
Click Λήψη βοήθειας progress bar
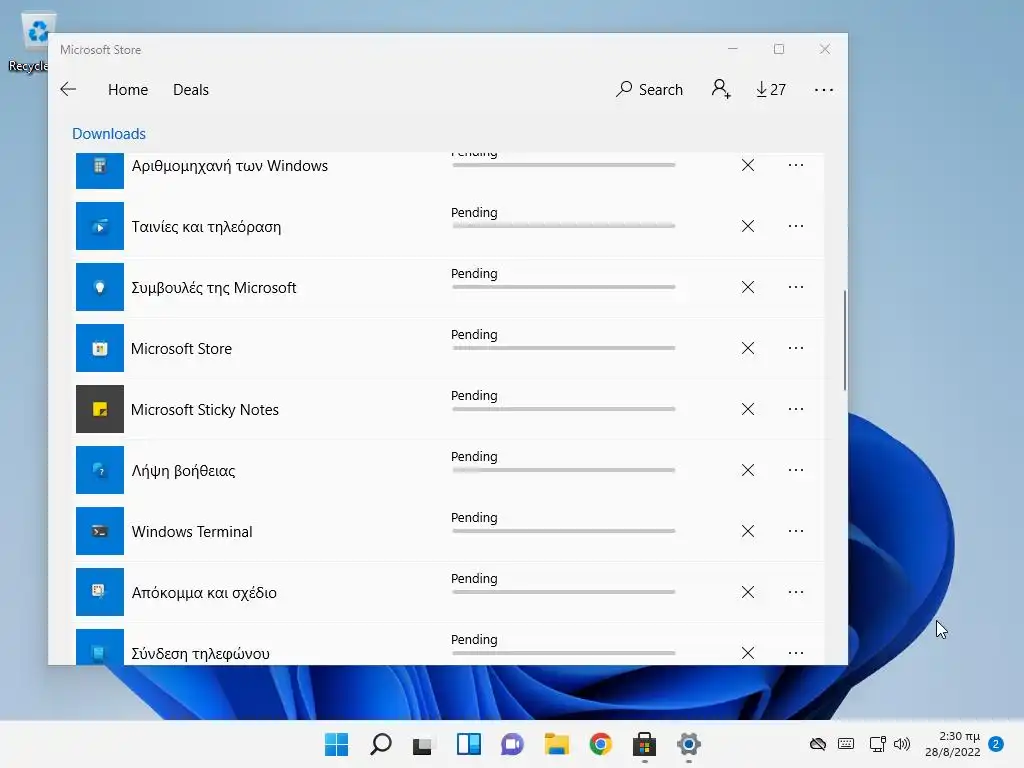(x=563, y=470)
